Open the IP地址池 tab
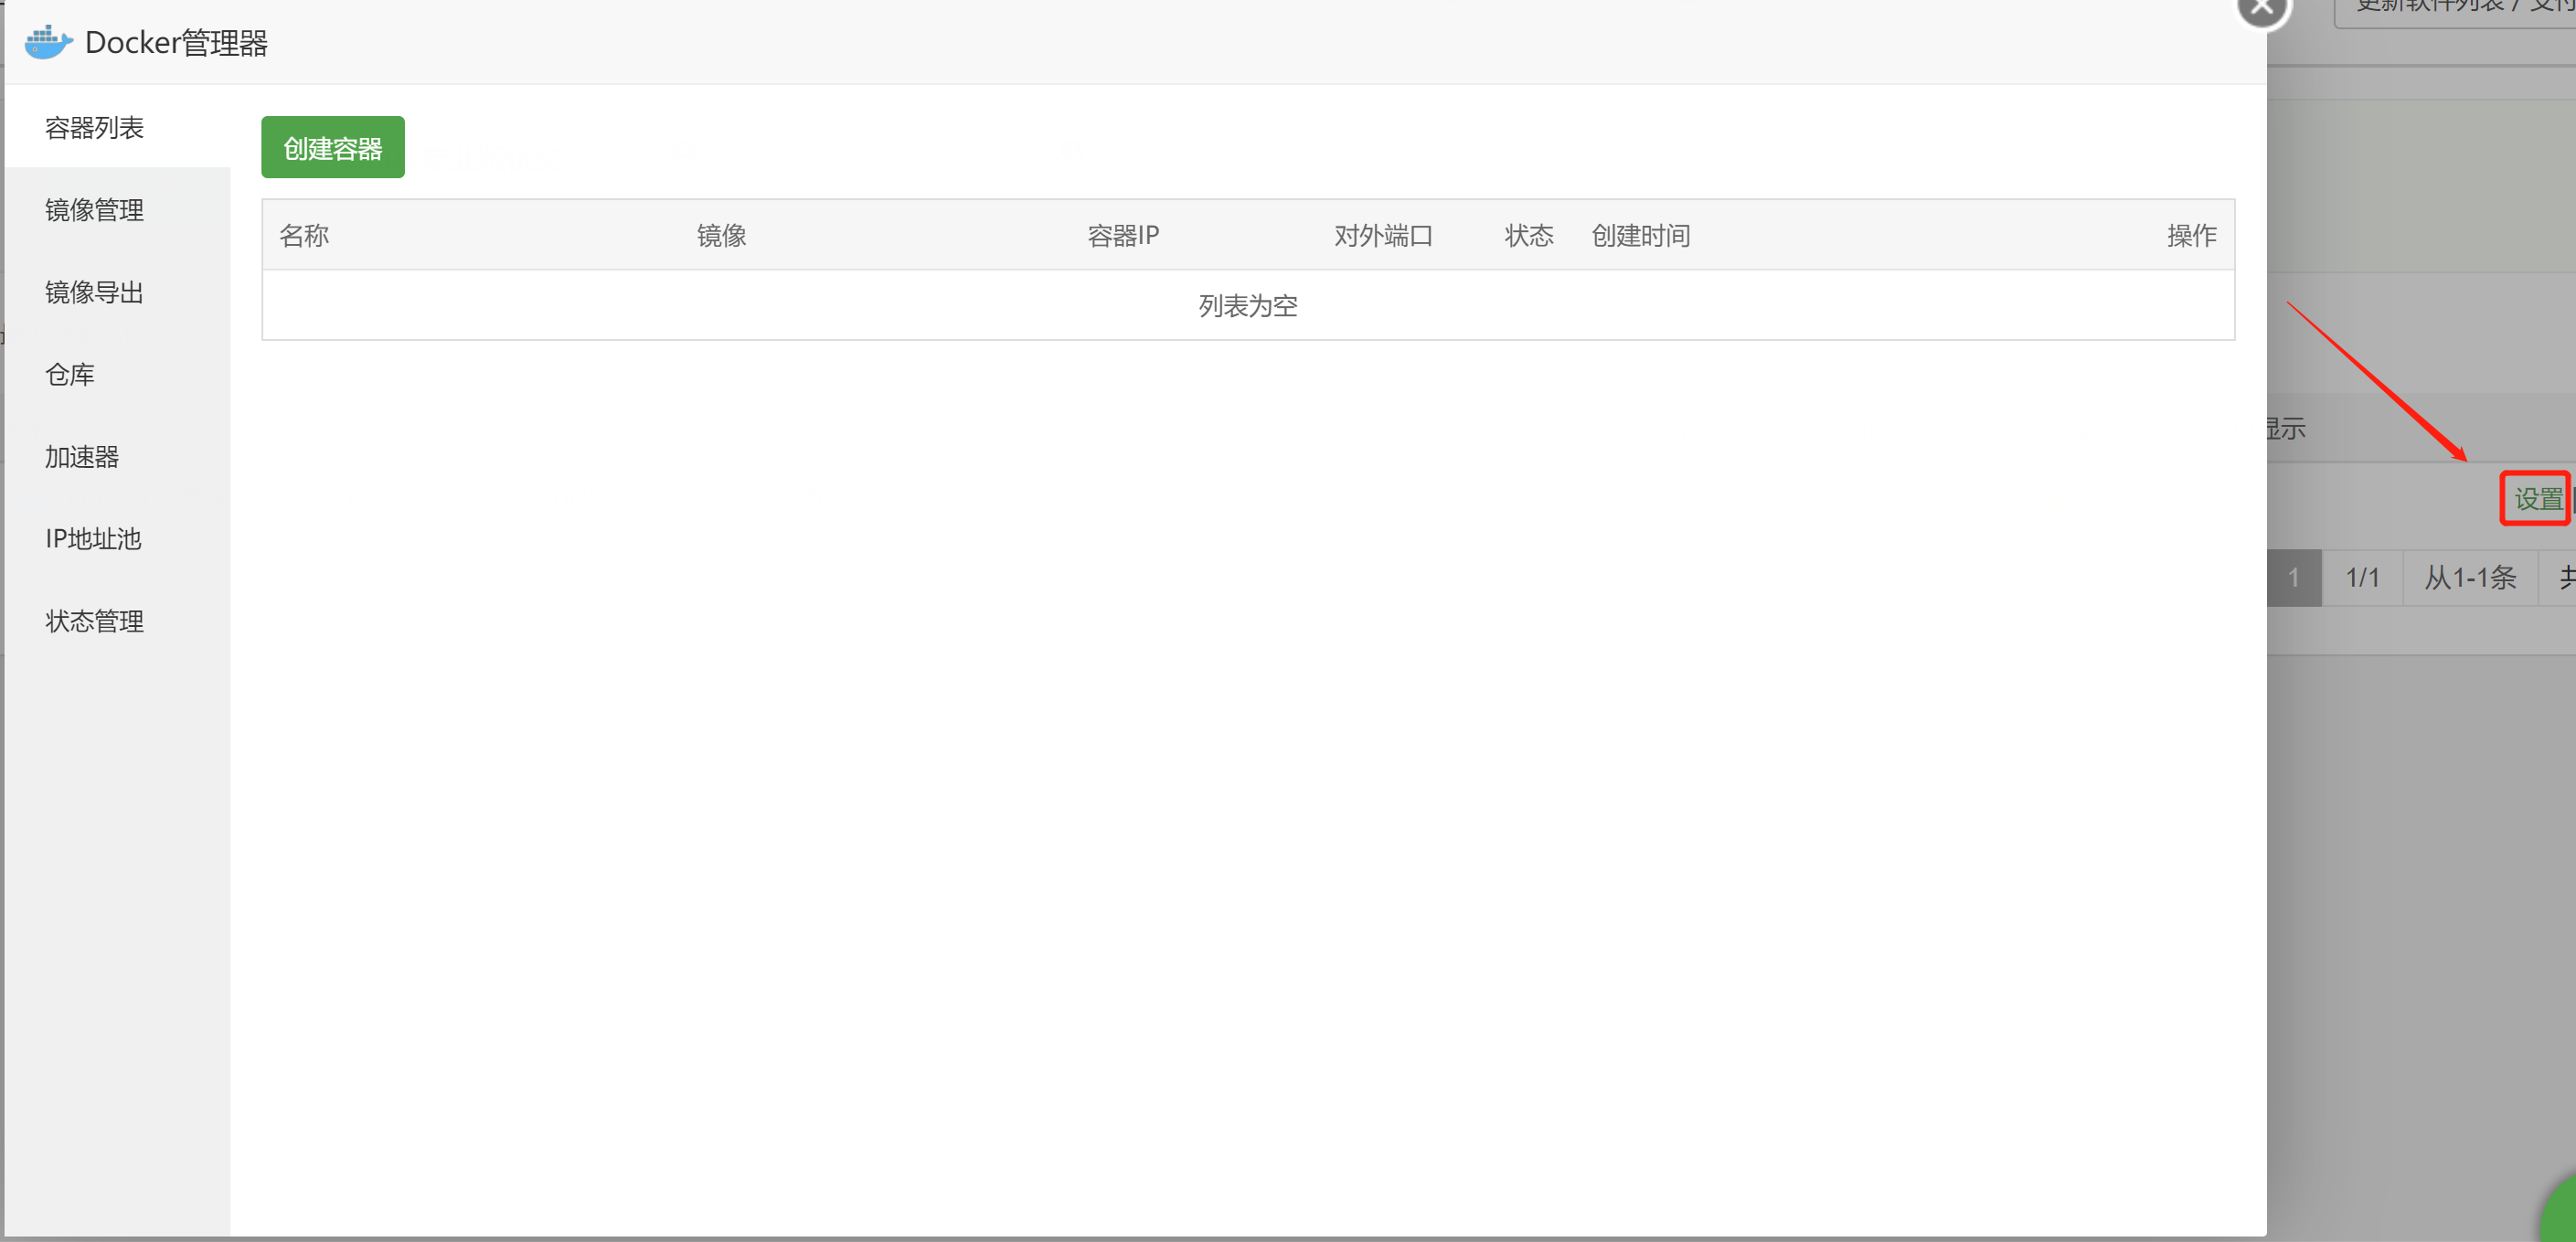The image size is (2576, 1242). 93,539
